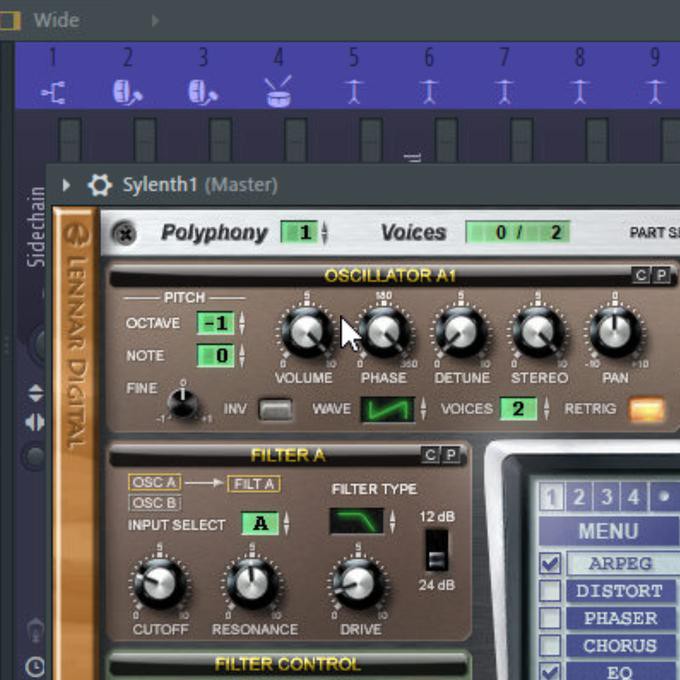Open the FILTER TYPE selector display

[x=356, y=521]
